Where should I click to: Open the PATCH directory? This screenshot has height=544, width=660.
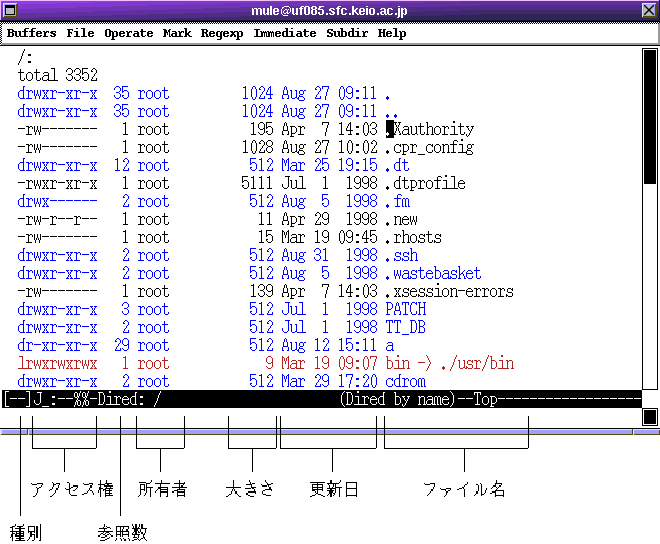click(x=405, y=309)
